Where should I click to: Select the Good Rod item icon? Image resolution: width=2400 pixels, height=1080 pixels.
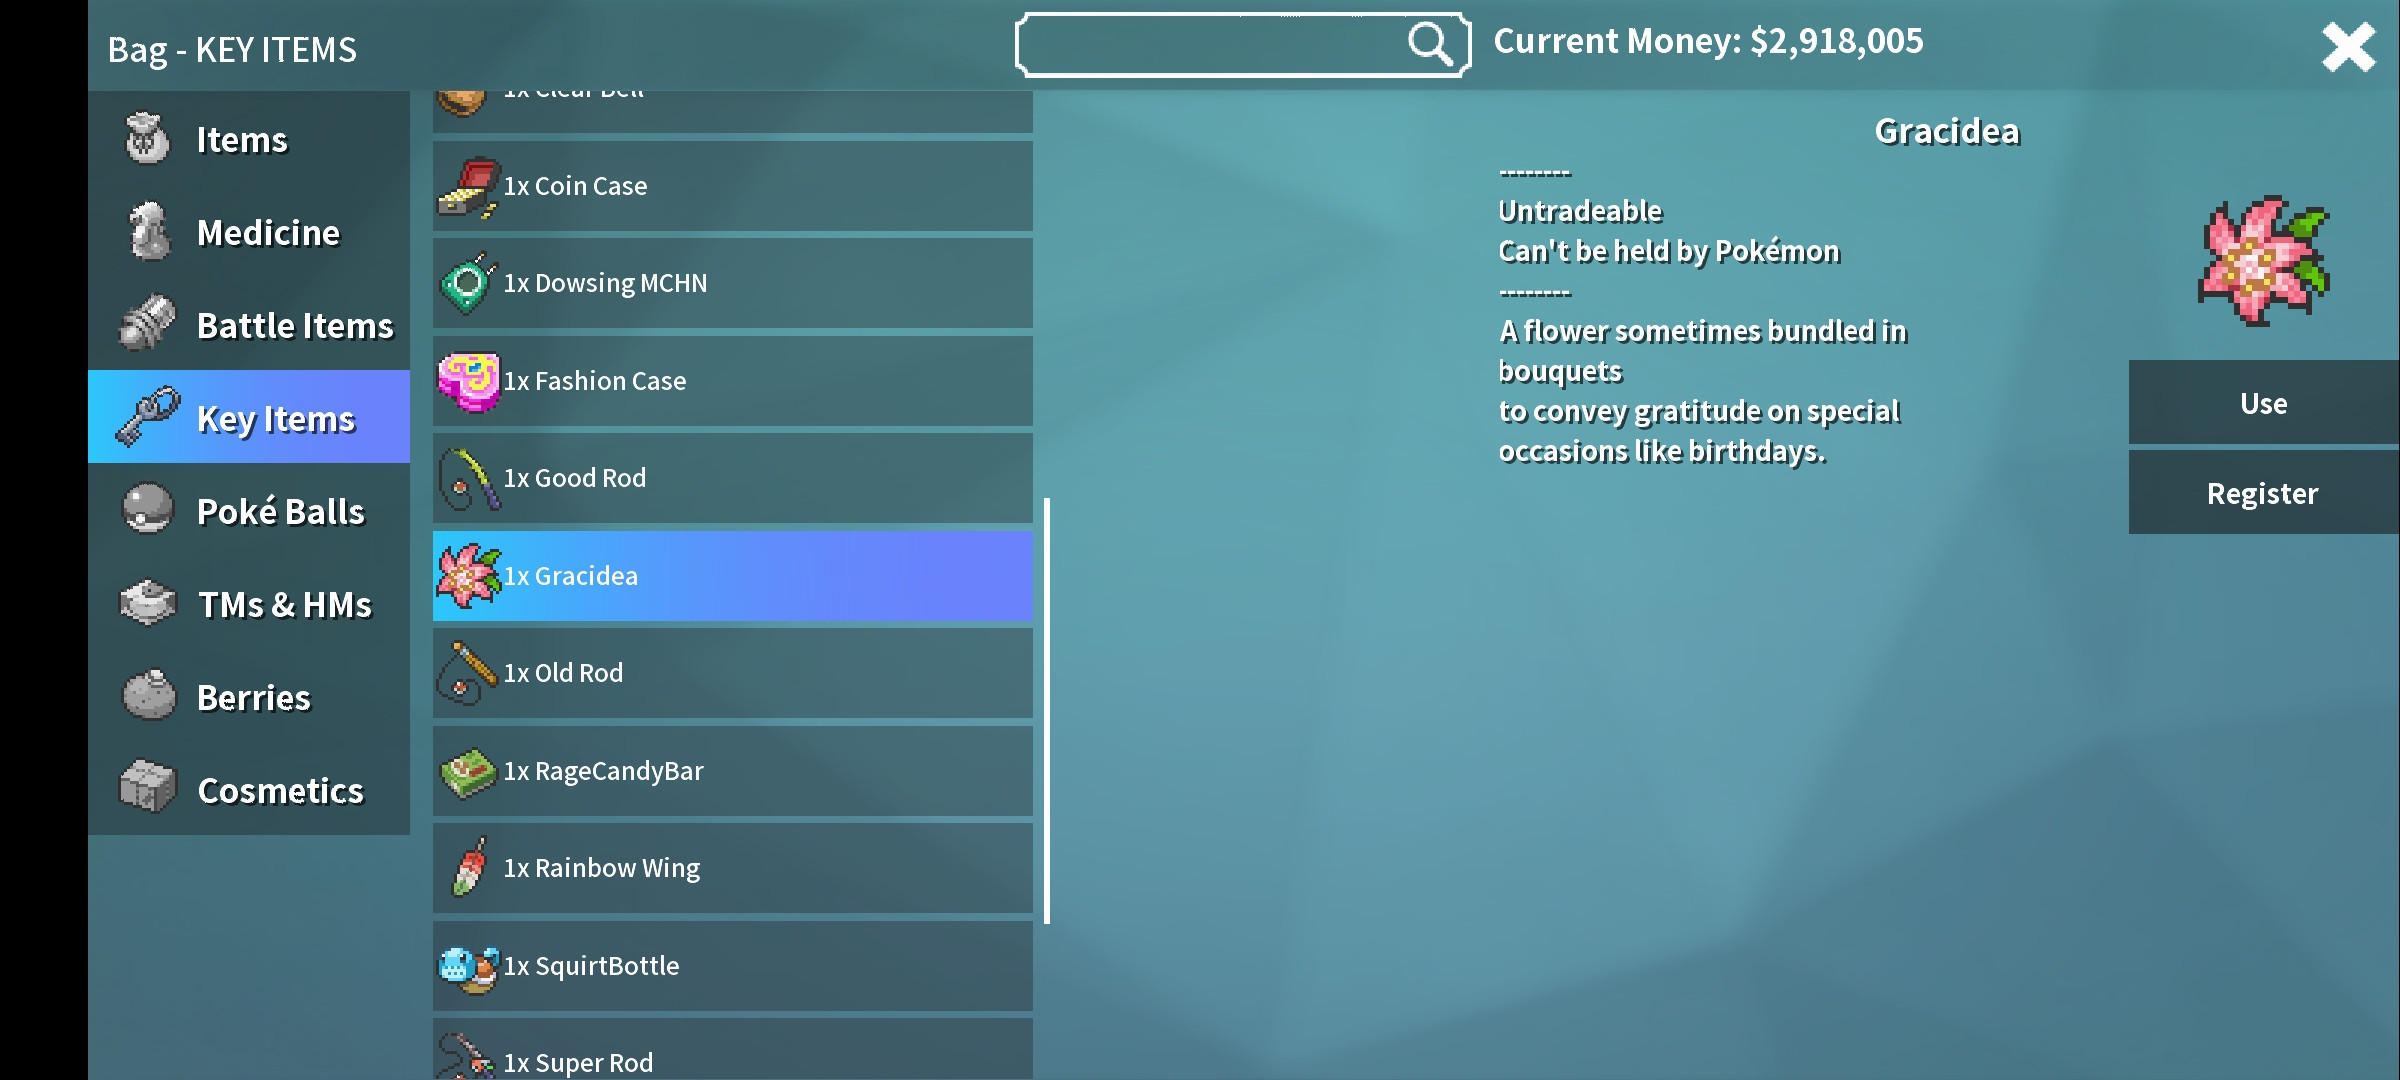click(467, 476)
